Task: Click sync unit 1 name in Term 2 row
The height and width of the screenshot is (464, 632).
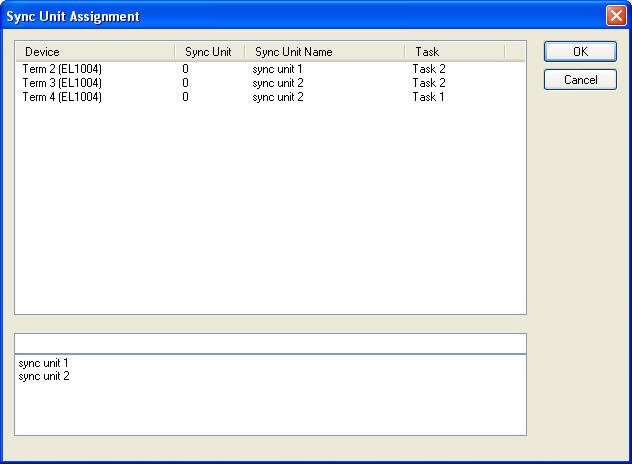Action: [x=277, y=69]
